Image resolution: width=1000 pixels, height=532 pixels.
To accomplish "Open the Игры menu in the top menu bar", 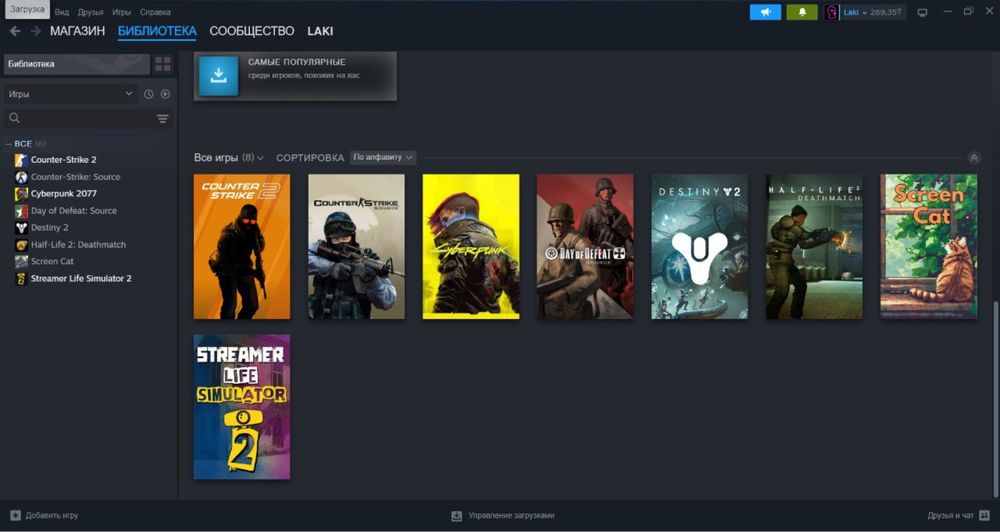I will tap(121, 12).
